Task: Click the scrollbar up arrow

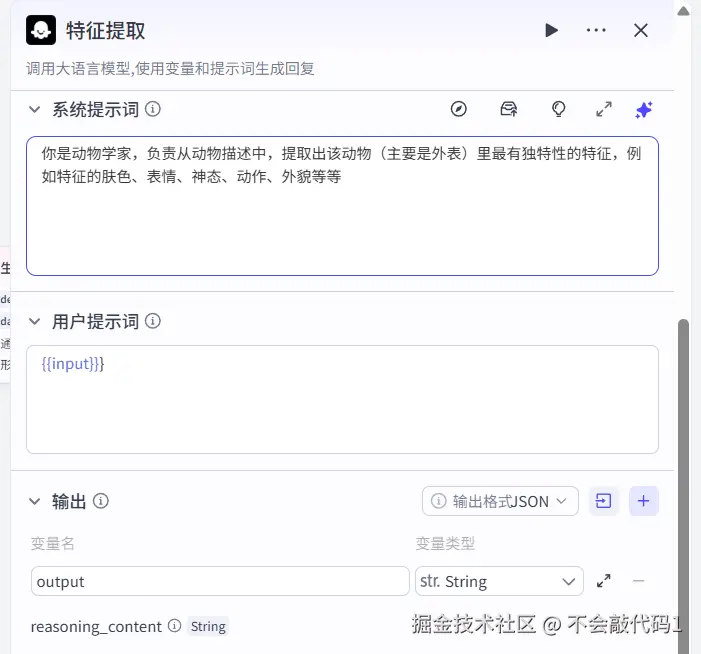Action: 683,11
